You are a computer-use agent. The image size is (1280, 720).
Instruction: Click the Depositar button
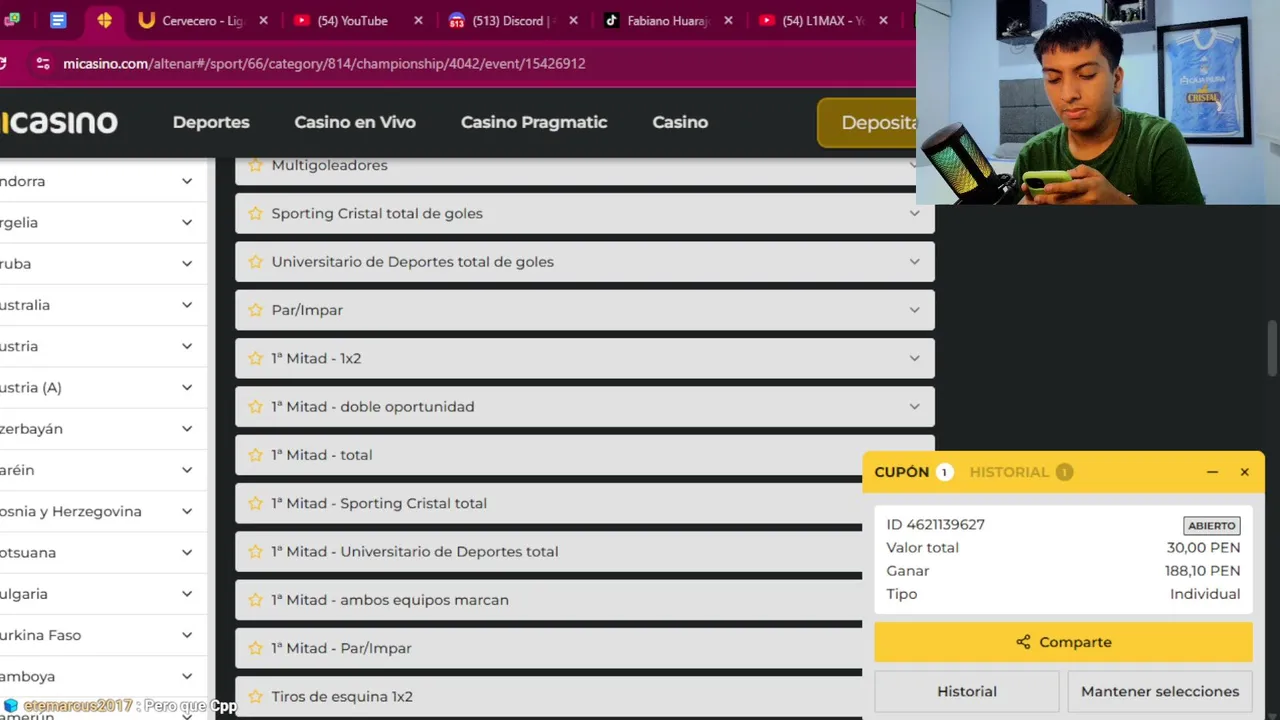point(868,123)
